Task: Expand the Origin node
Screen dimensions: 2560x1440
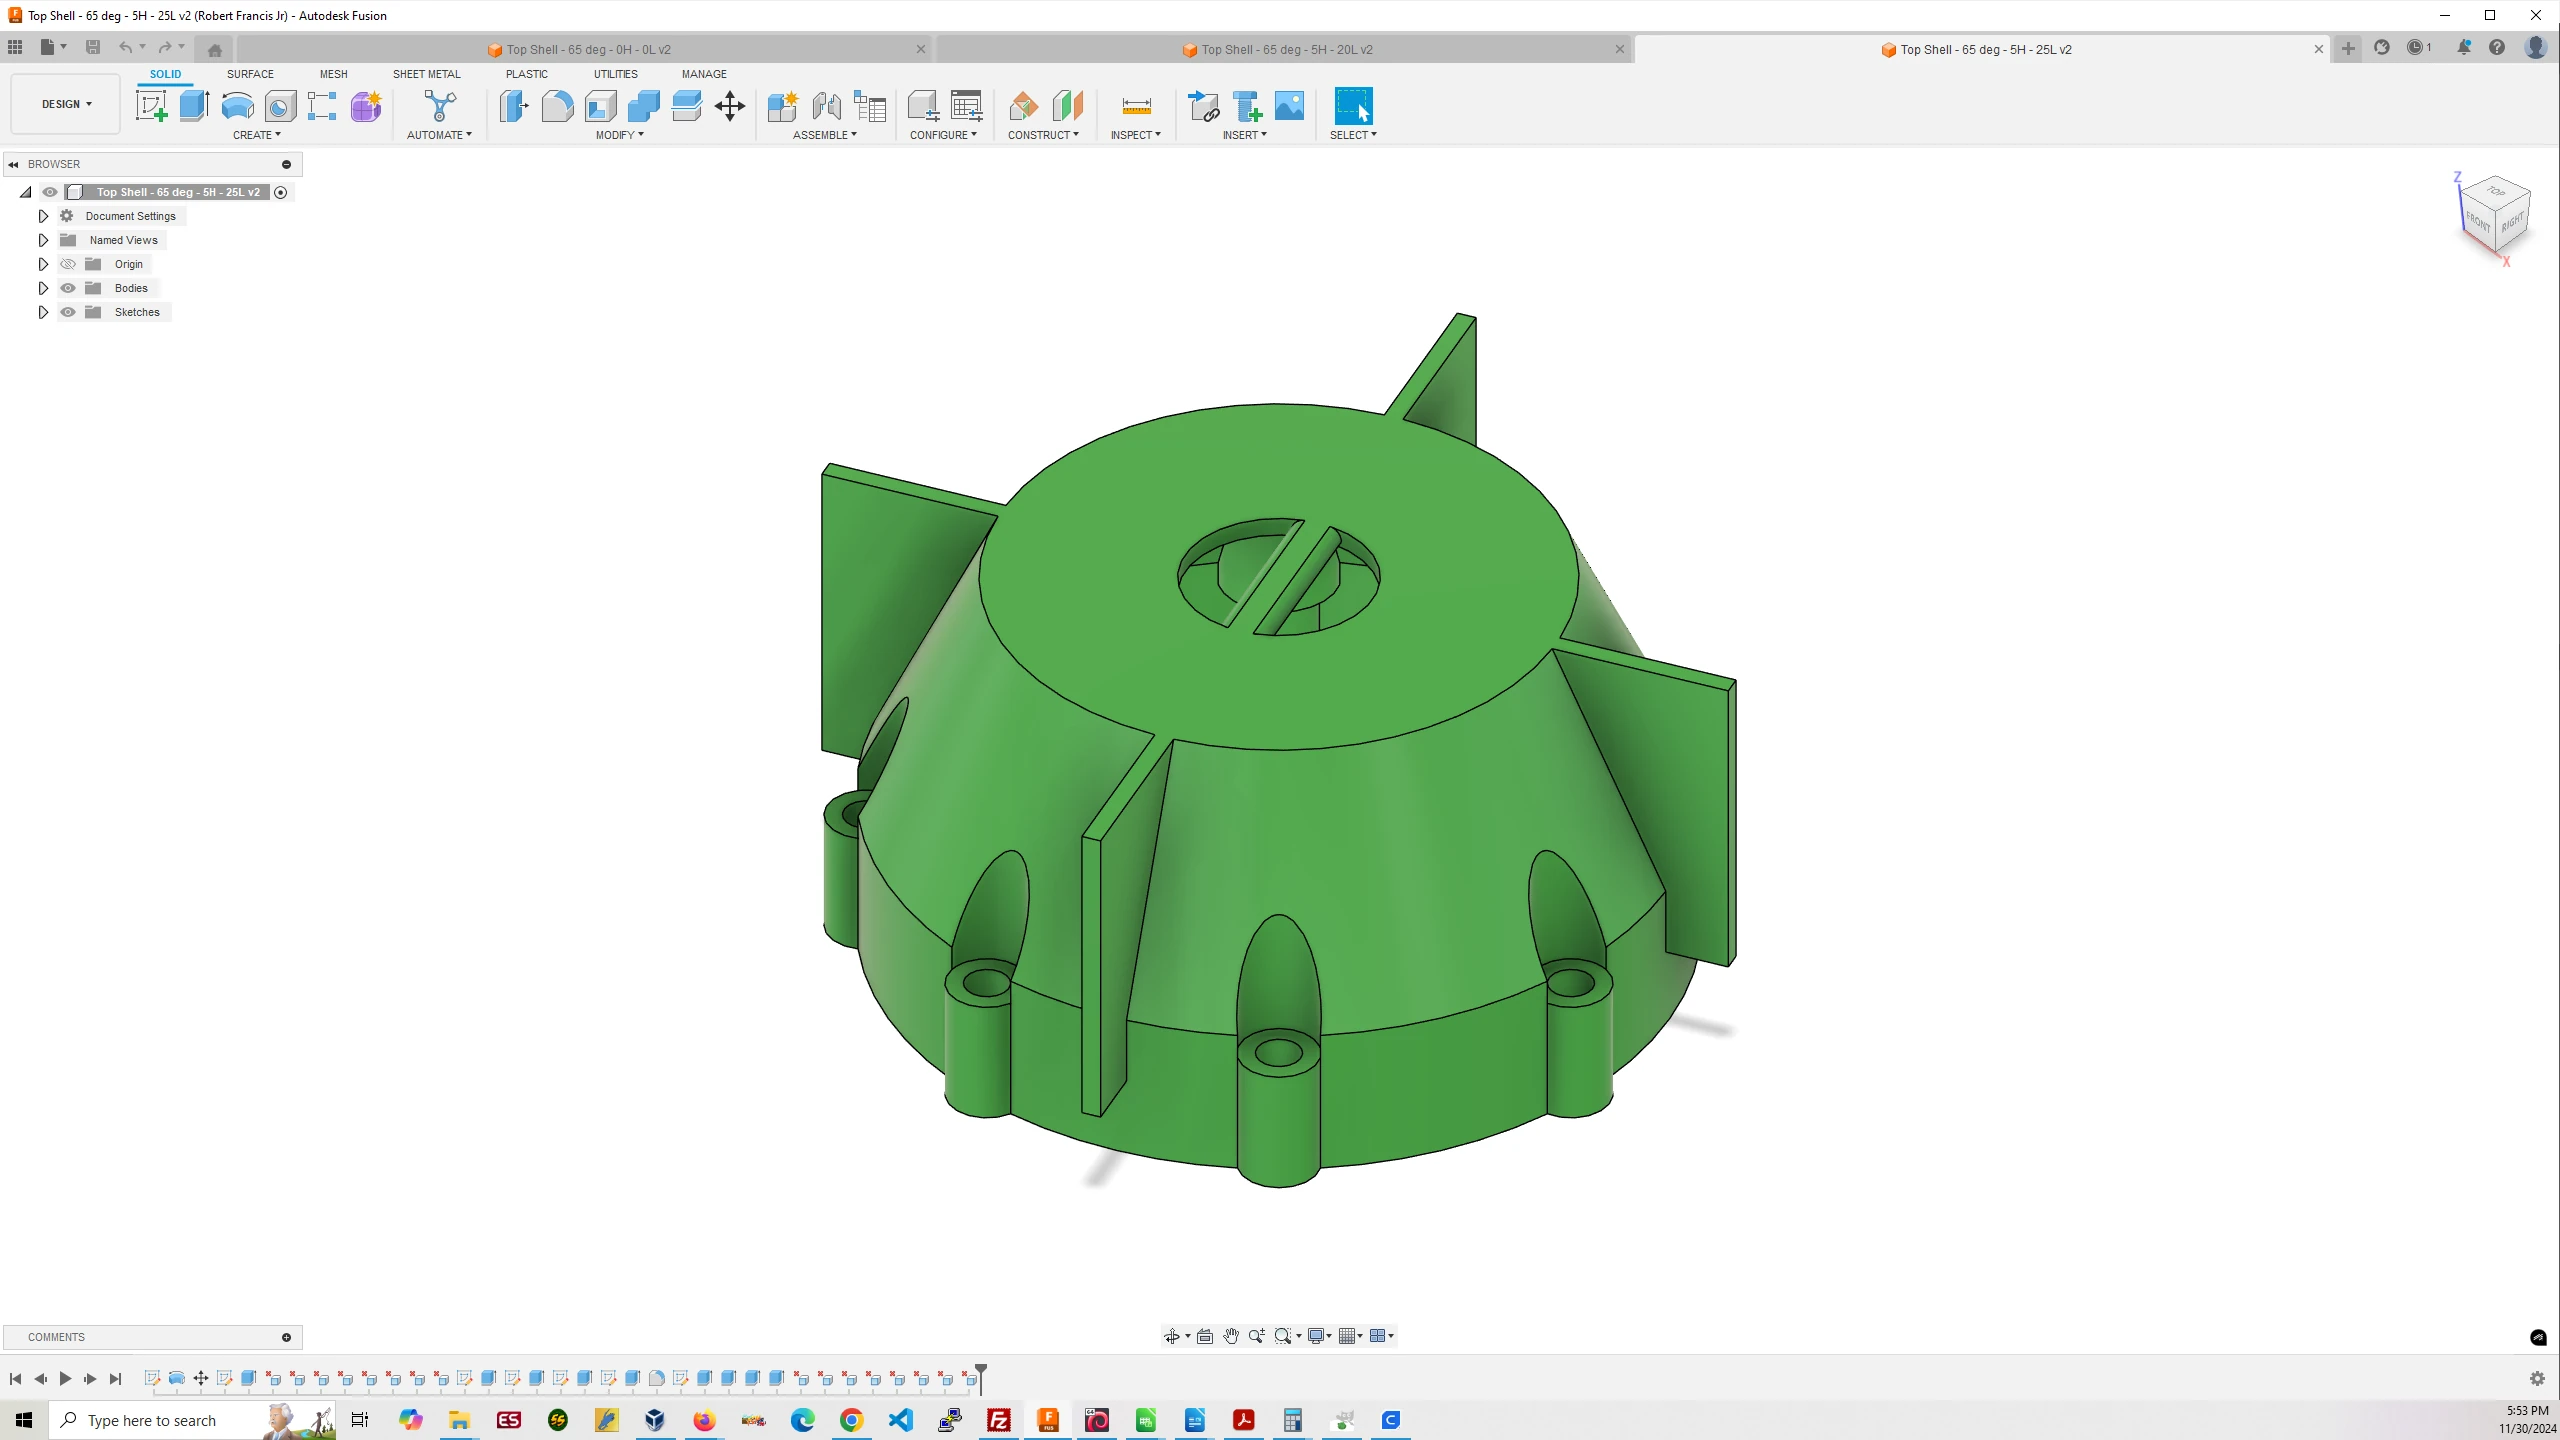Action: coord(43,264)
